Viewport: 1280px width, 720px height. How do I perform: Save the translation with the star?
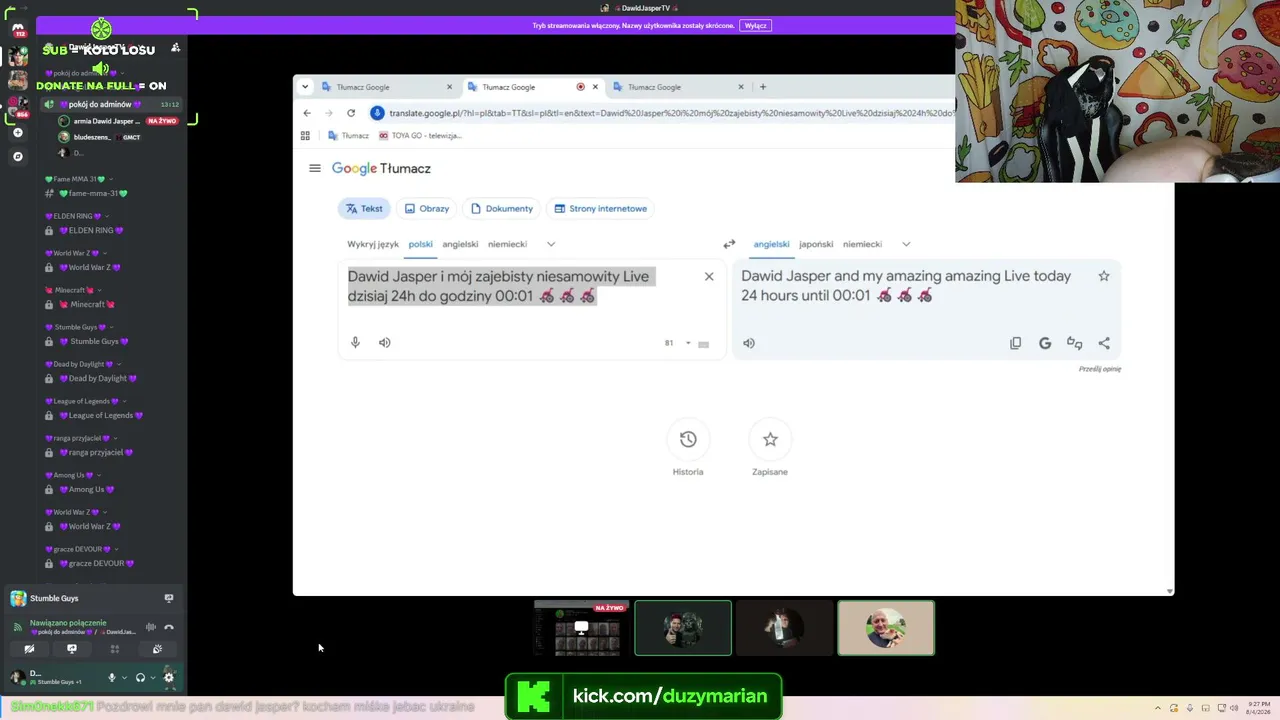pyautogui.click(x=1104, y=276)
